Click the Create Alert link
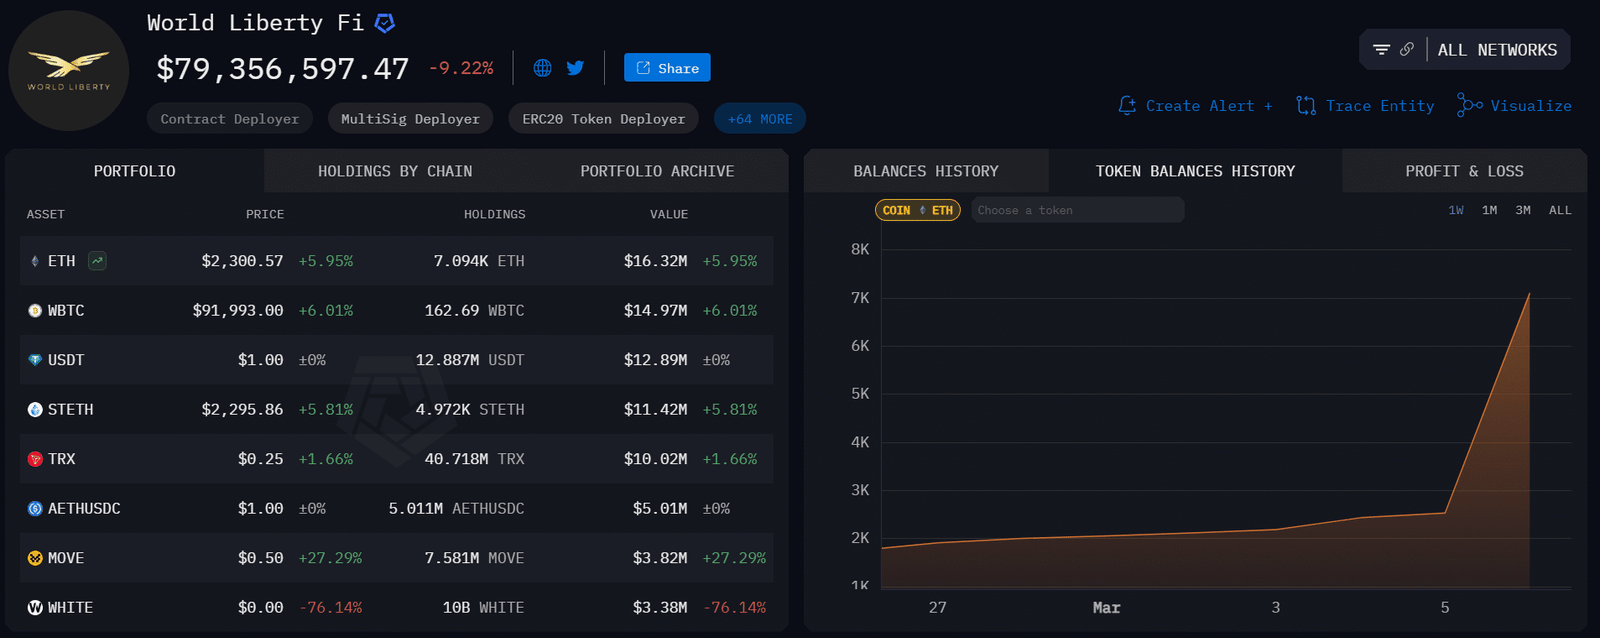1600x638 pixels. 1196,106
